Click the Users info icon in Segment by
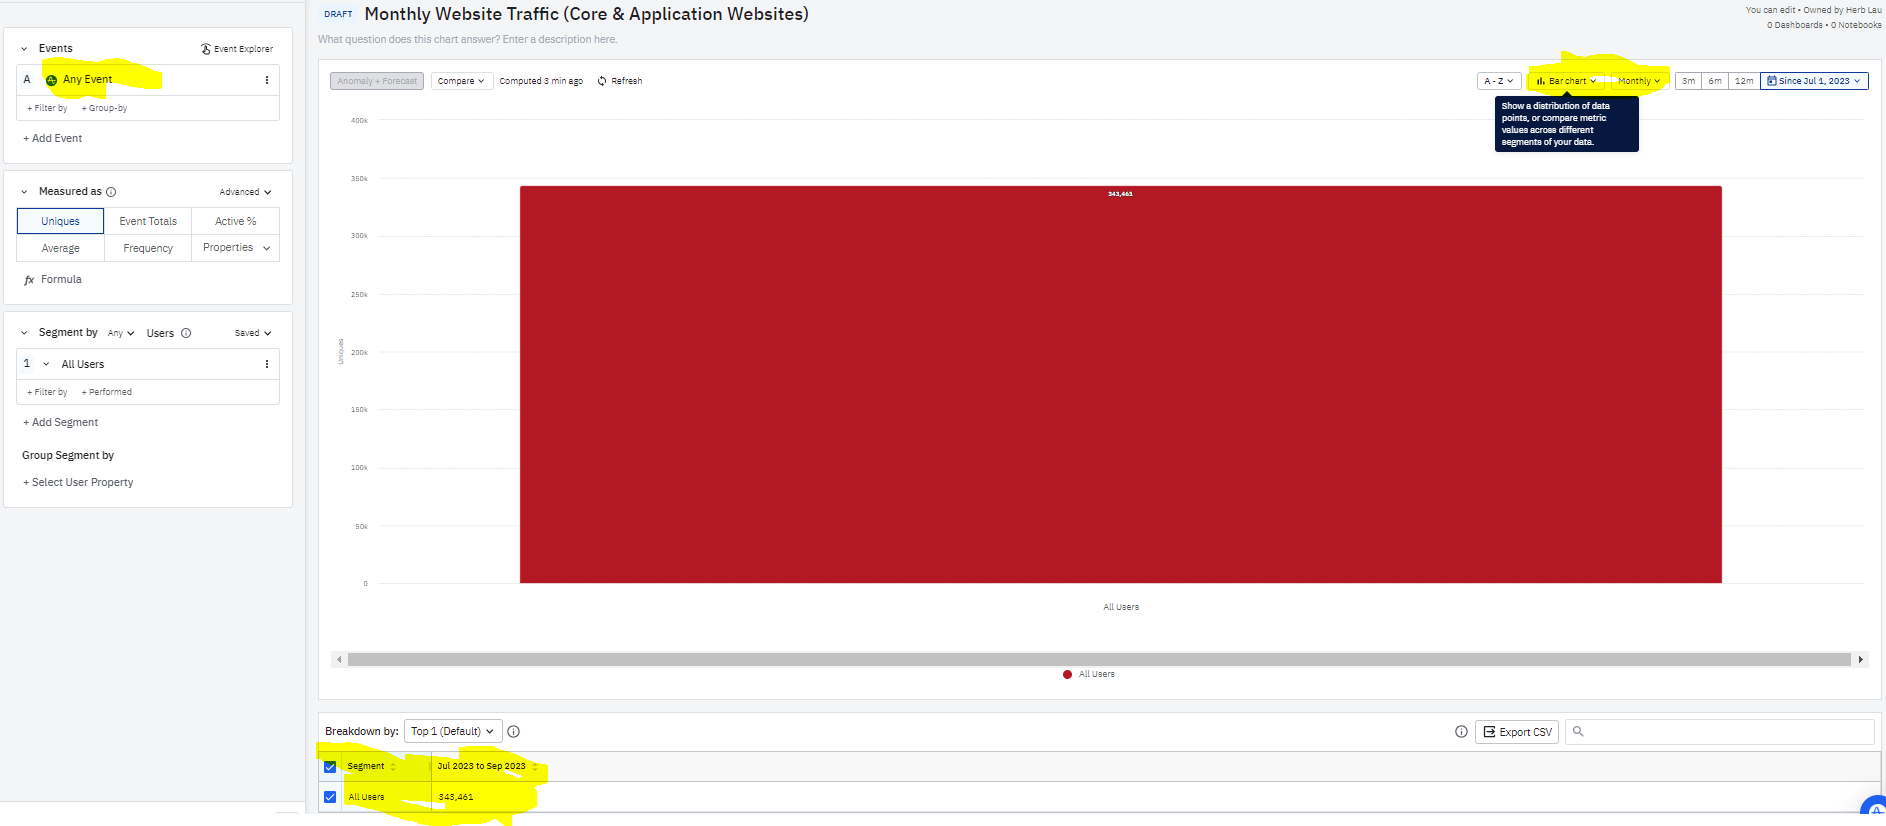This screenshot has height=826, width=1886. (x=186, y=333)
